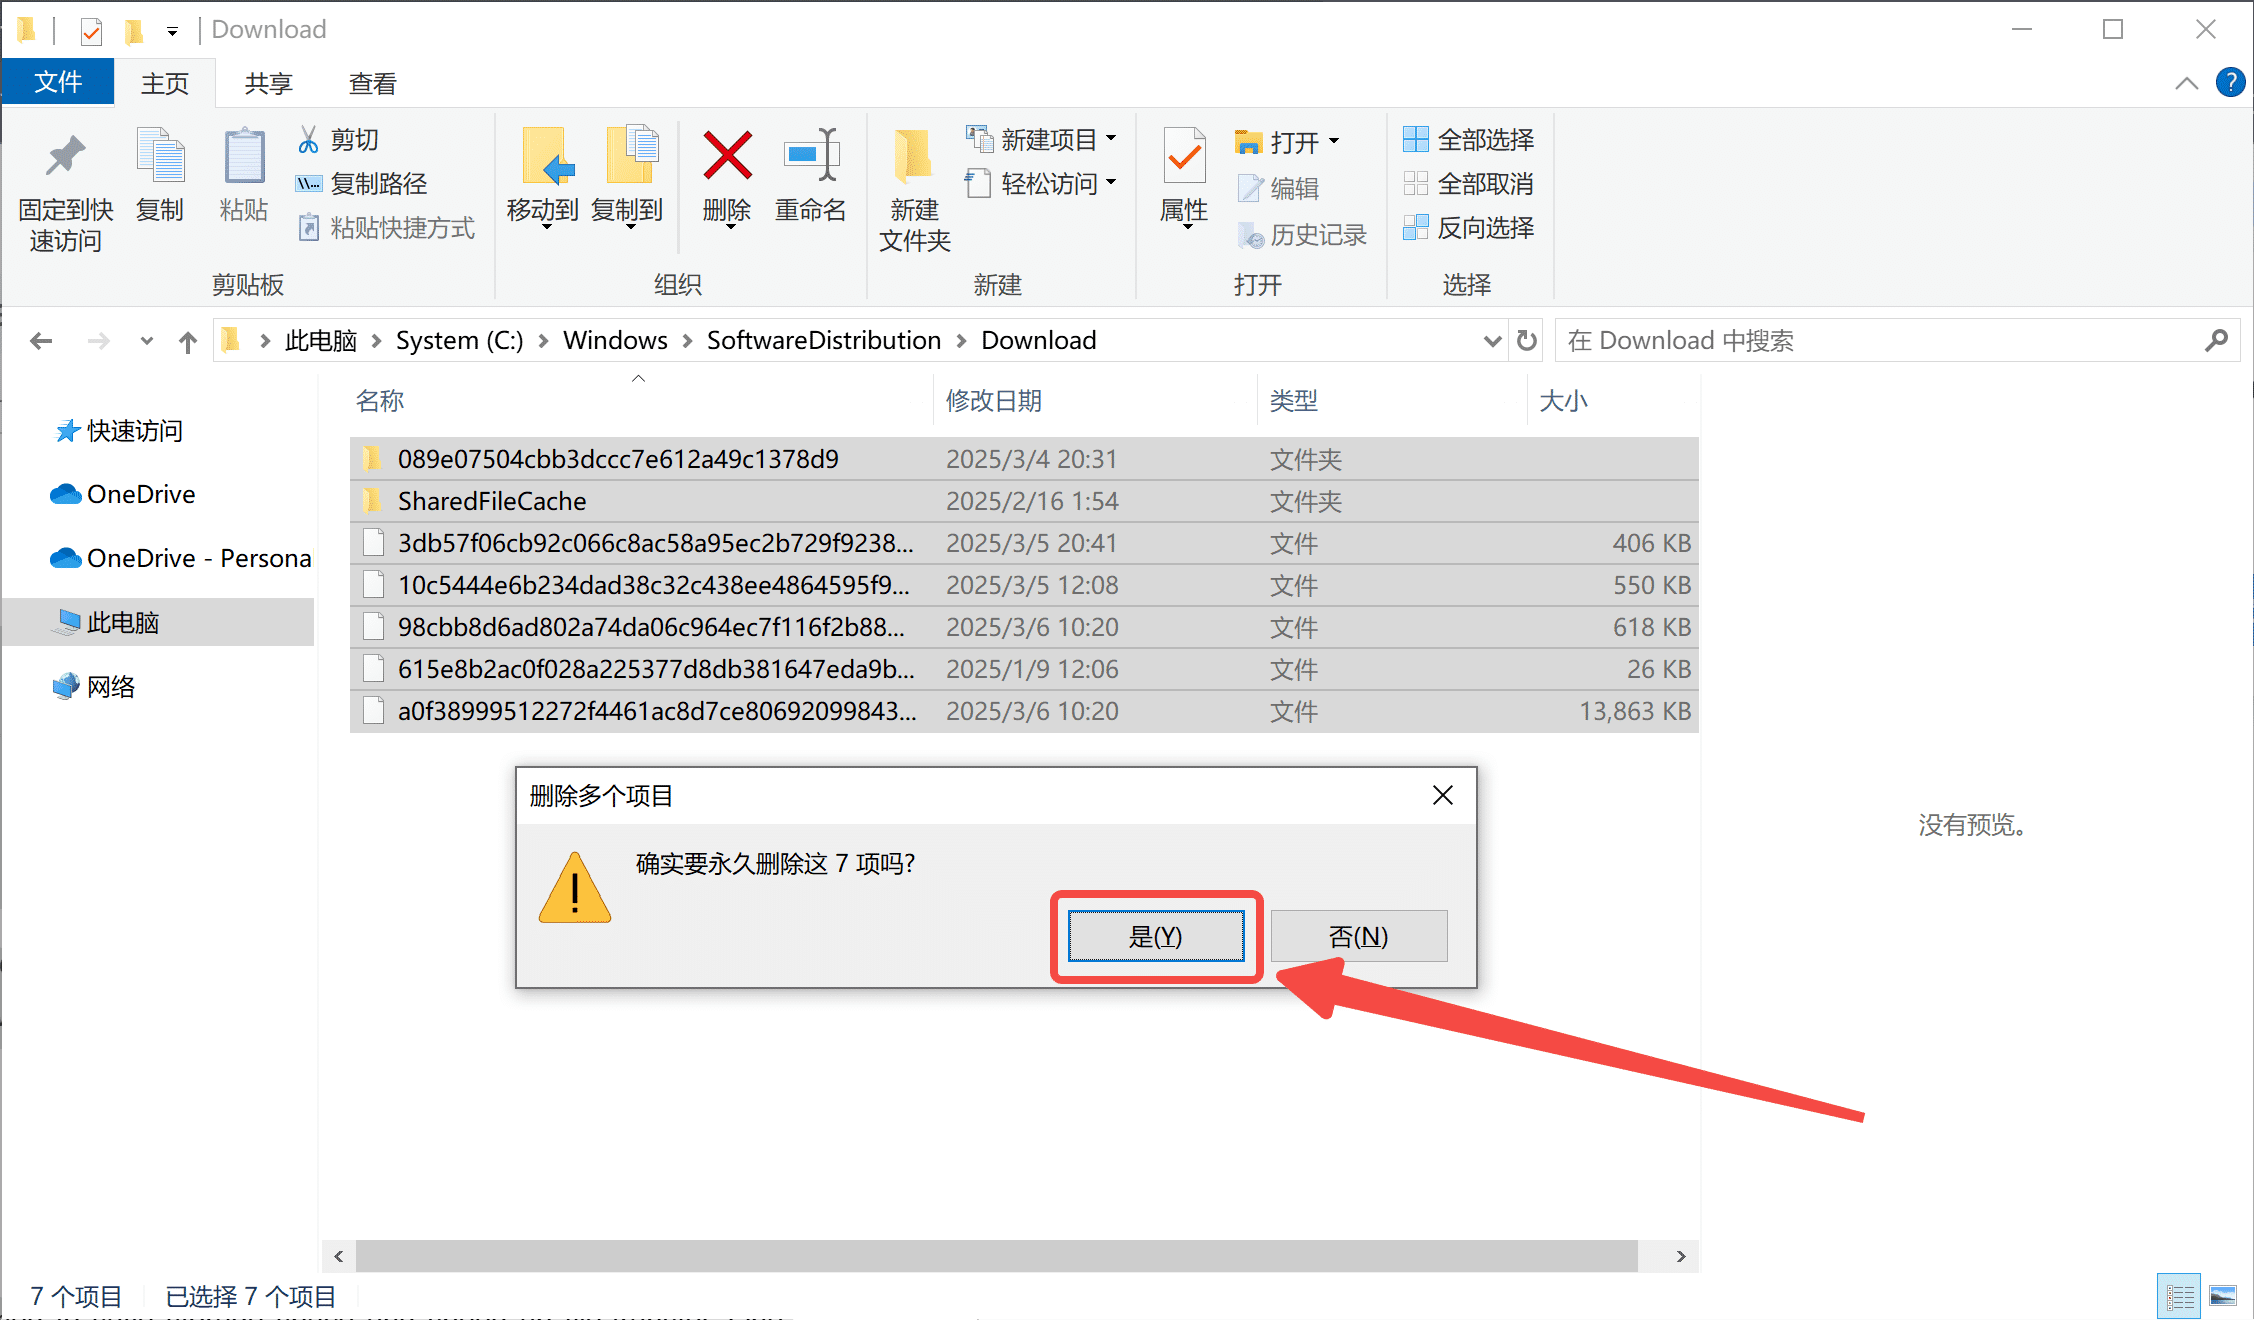
Task: Open New item (新建项目) dropdown
Action: (x=1041, y=140)
